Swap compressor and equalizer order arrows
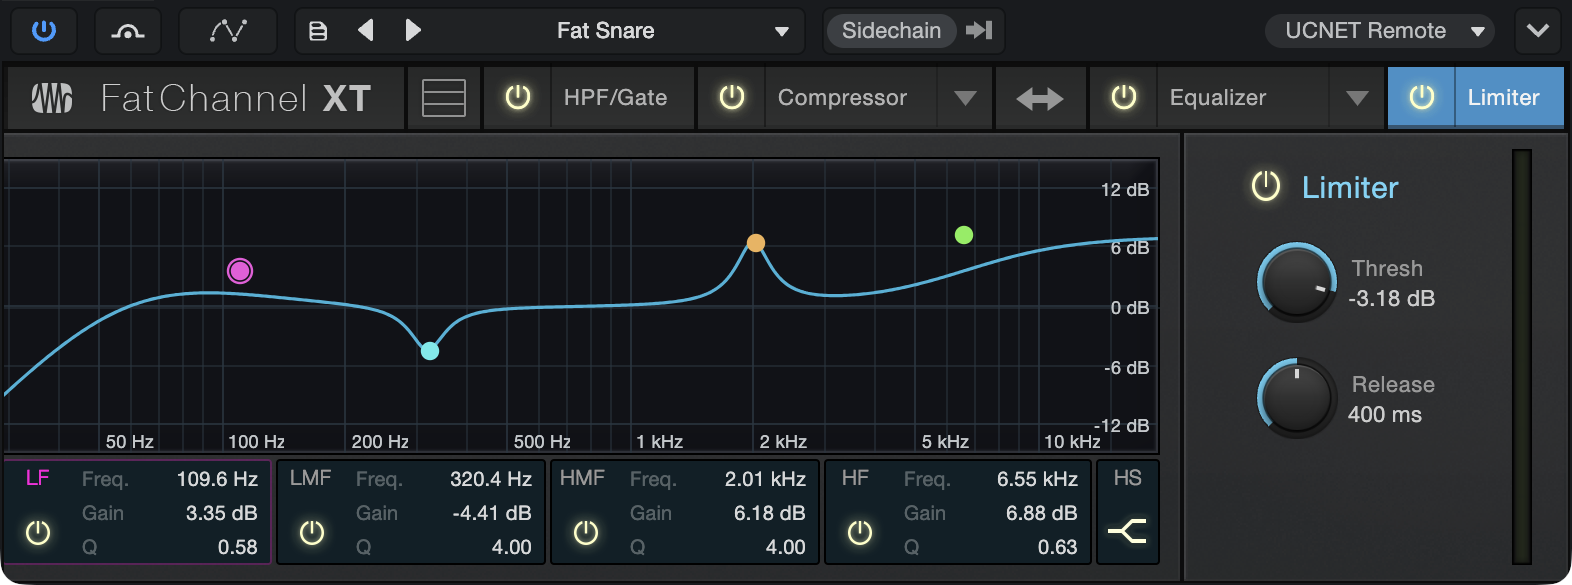Viewport: 1572px width, 585px height. 1040,98
